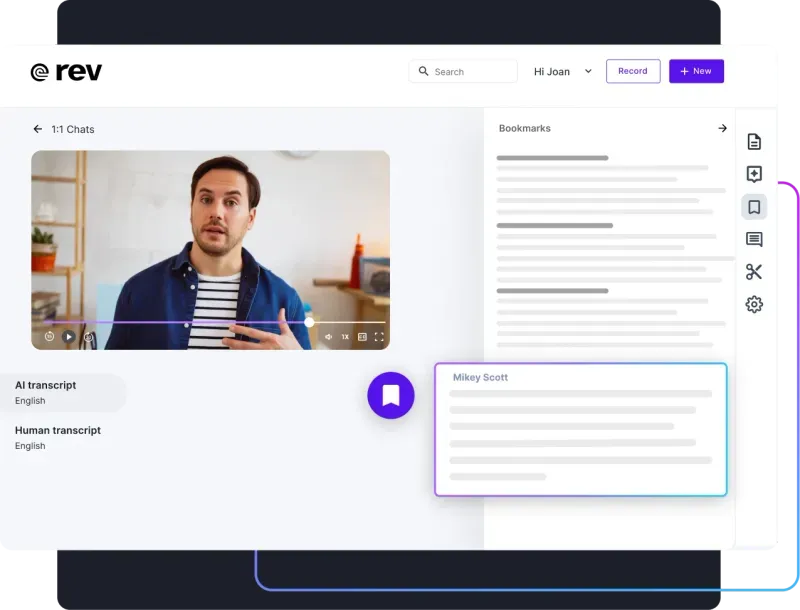This screenshot has width=800, height=610.
Task: Select the Human transcript tab
Action: 58,438
